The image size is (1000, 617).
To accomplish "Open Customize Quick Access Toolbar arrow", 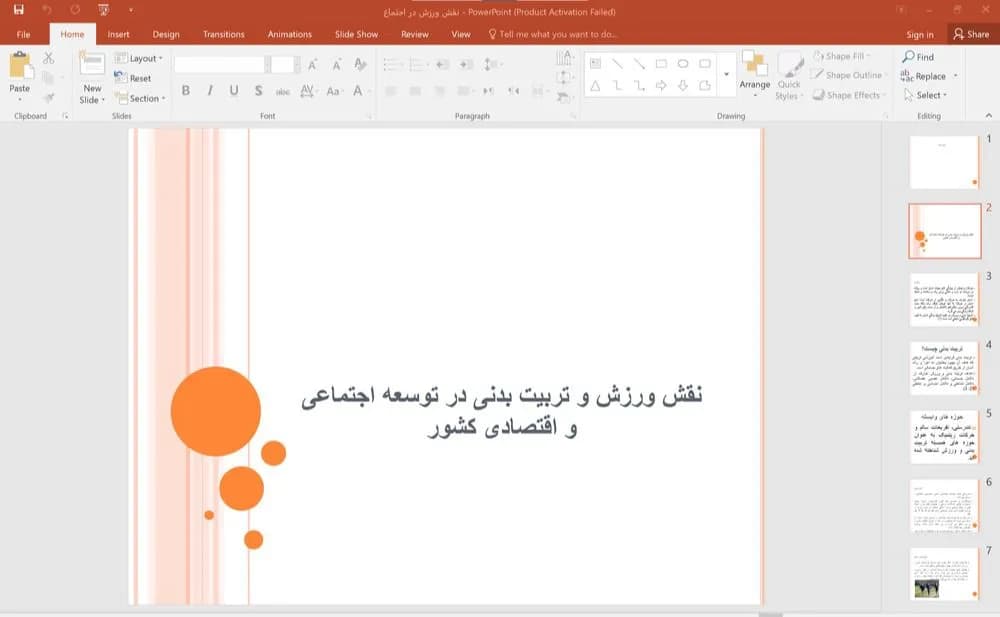I will click(131, 10).
